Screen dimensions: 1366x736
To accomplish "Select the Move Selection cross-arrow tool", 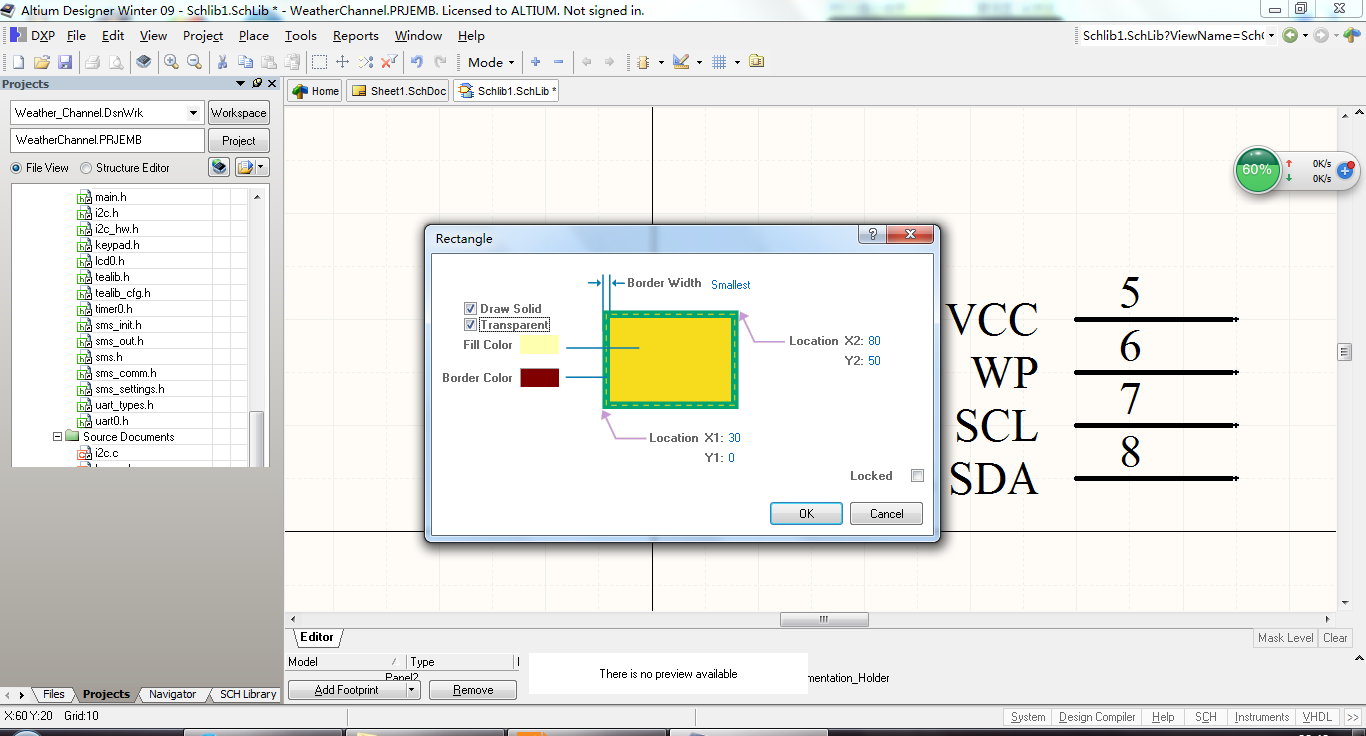I will tap(342, 62).
